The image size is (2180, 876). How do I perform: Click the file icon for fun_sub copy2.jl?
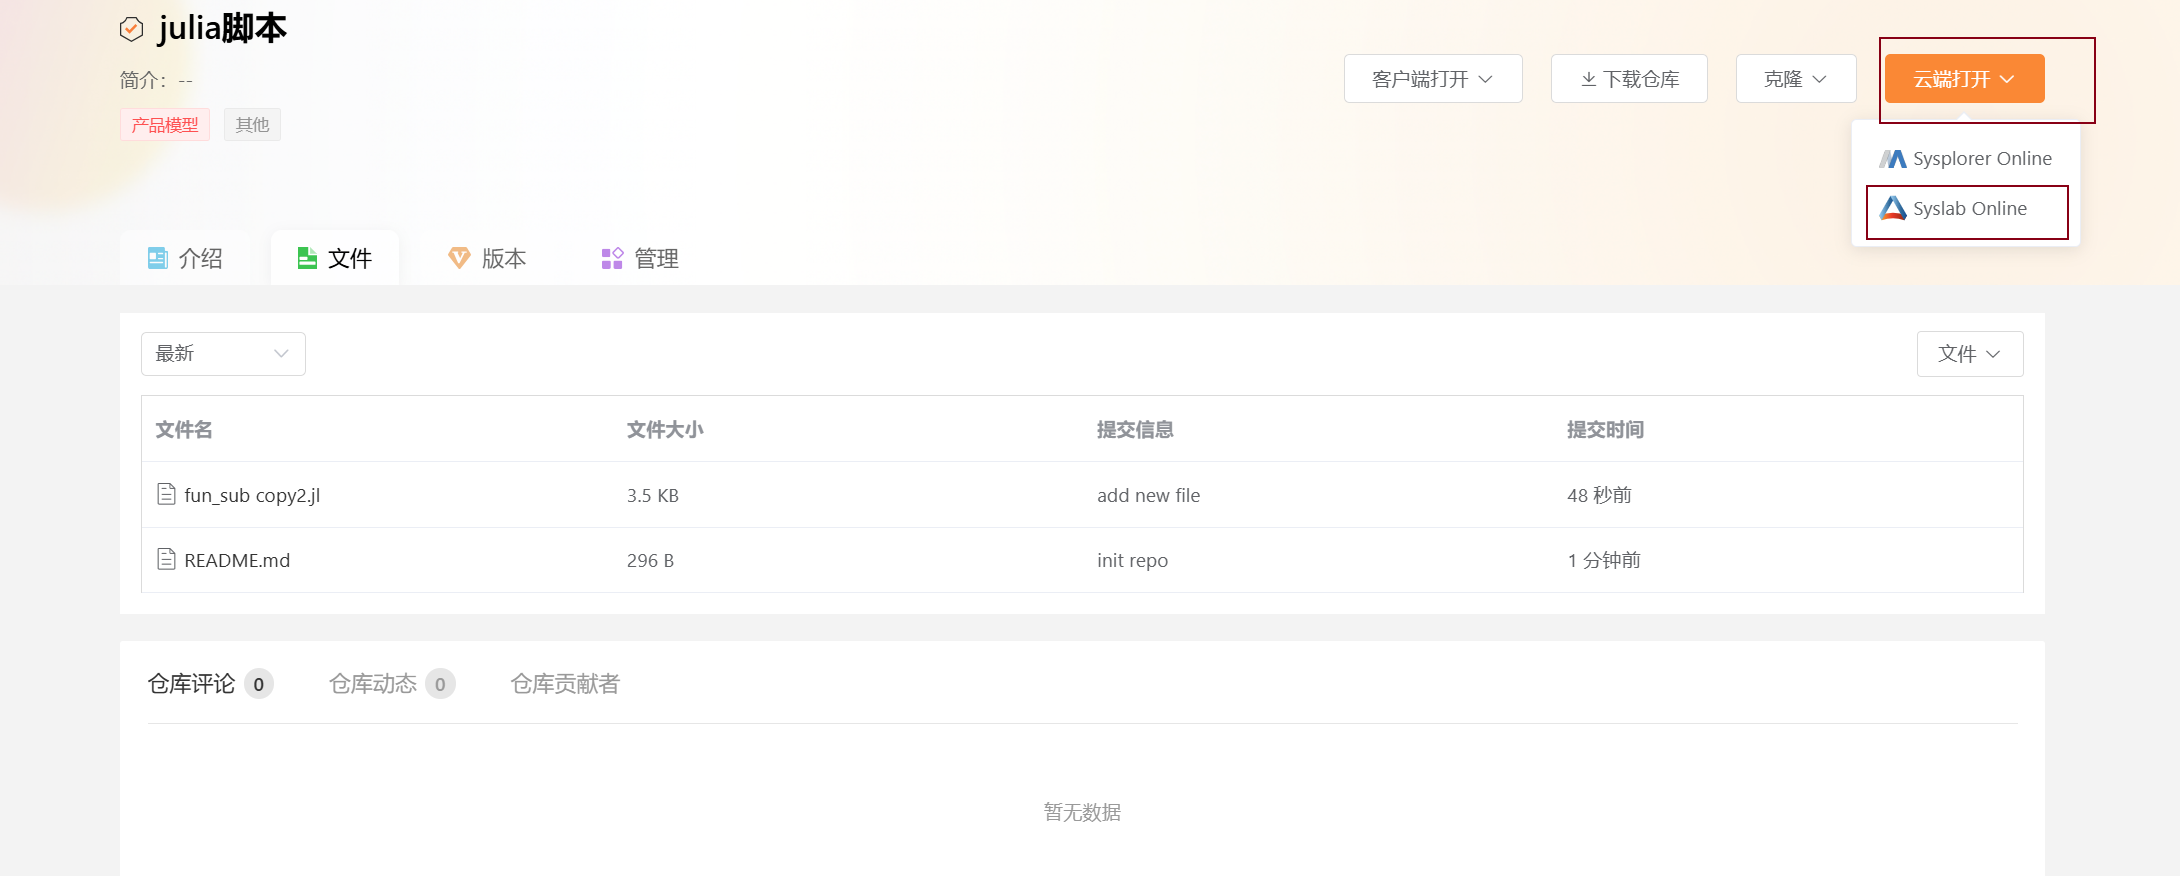coord(167,494)
